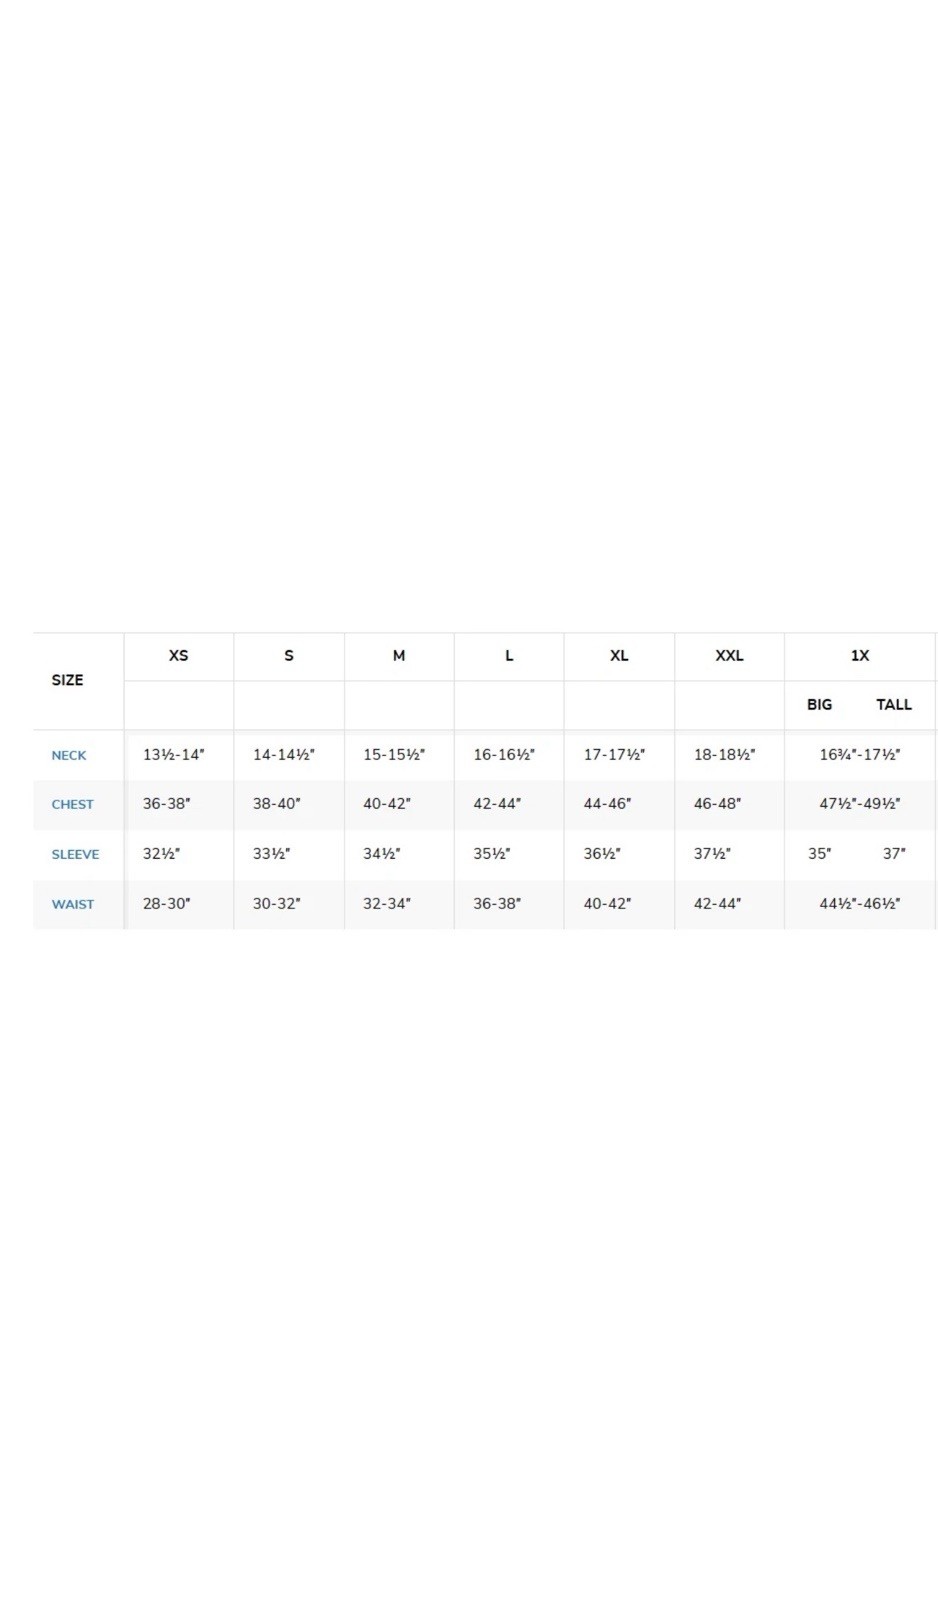Select the 1X size column header
The height and width of the screenshot is (1600, 938).
860,656
